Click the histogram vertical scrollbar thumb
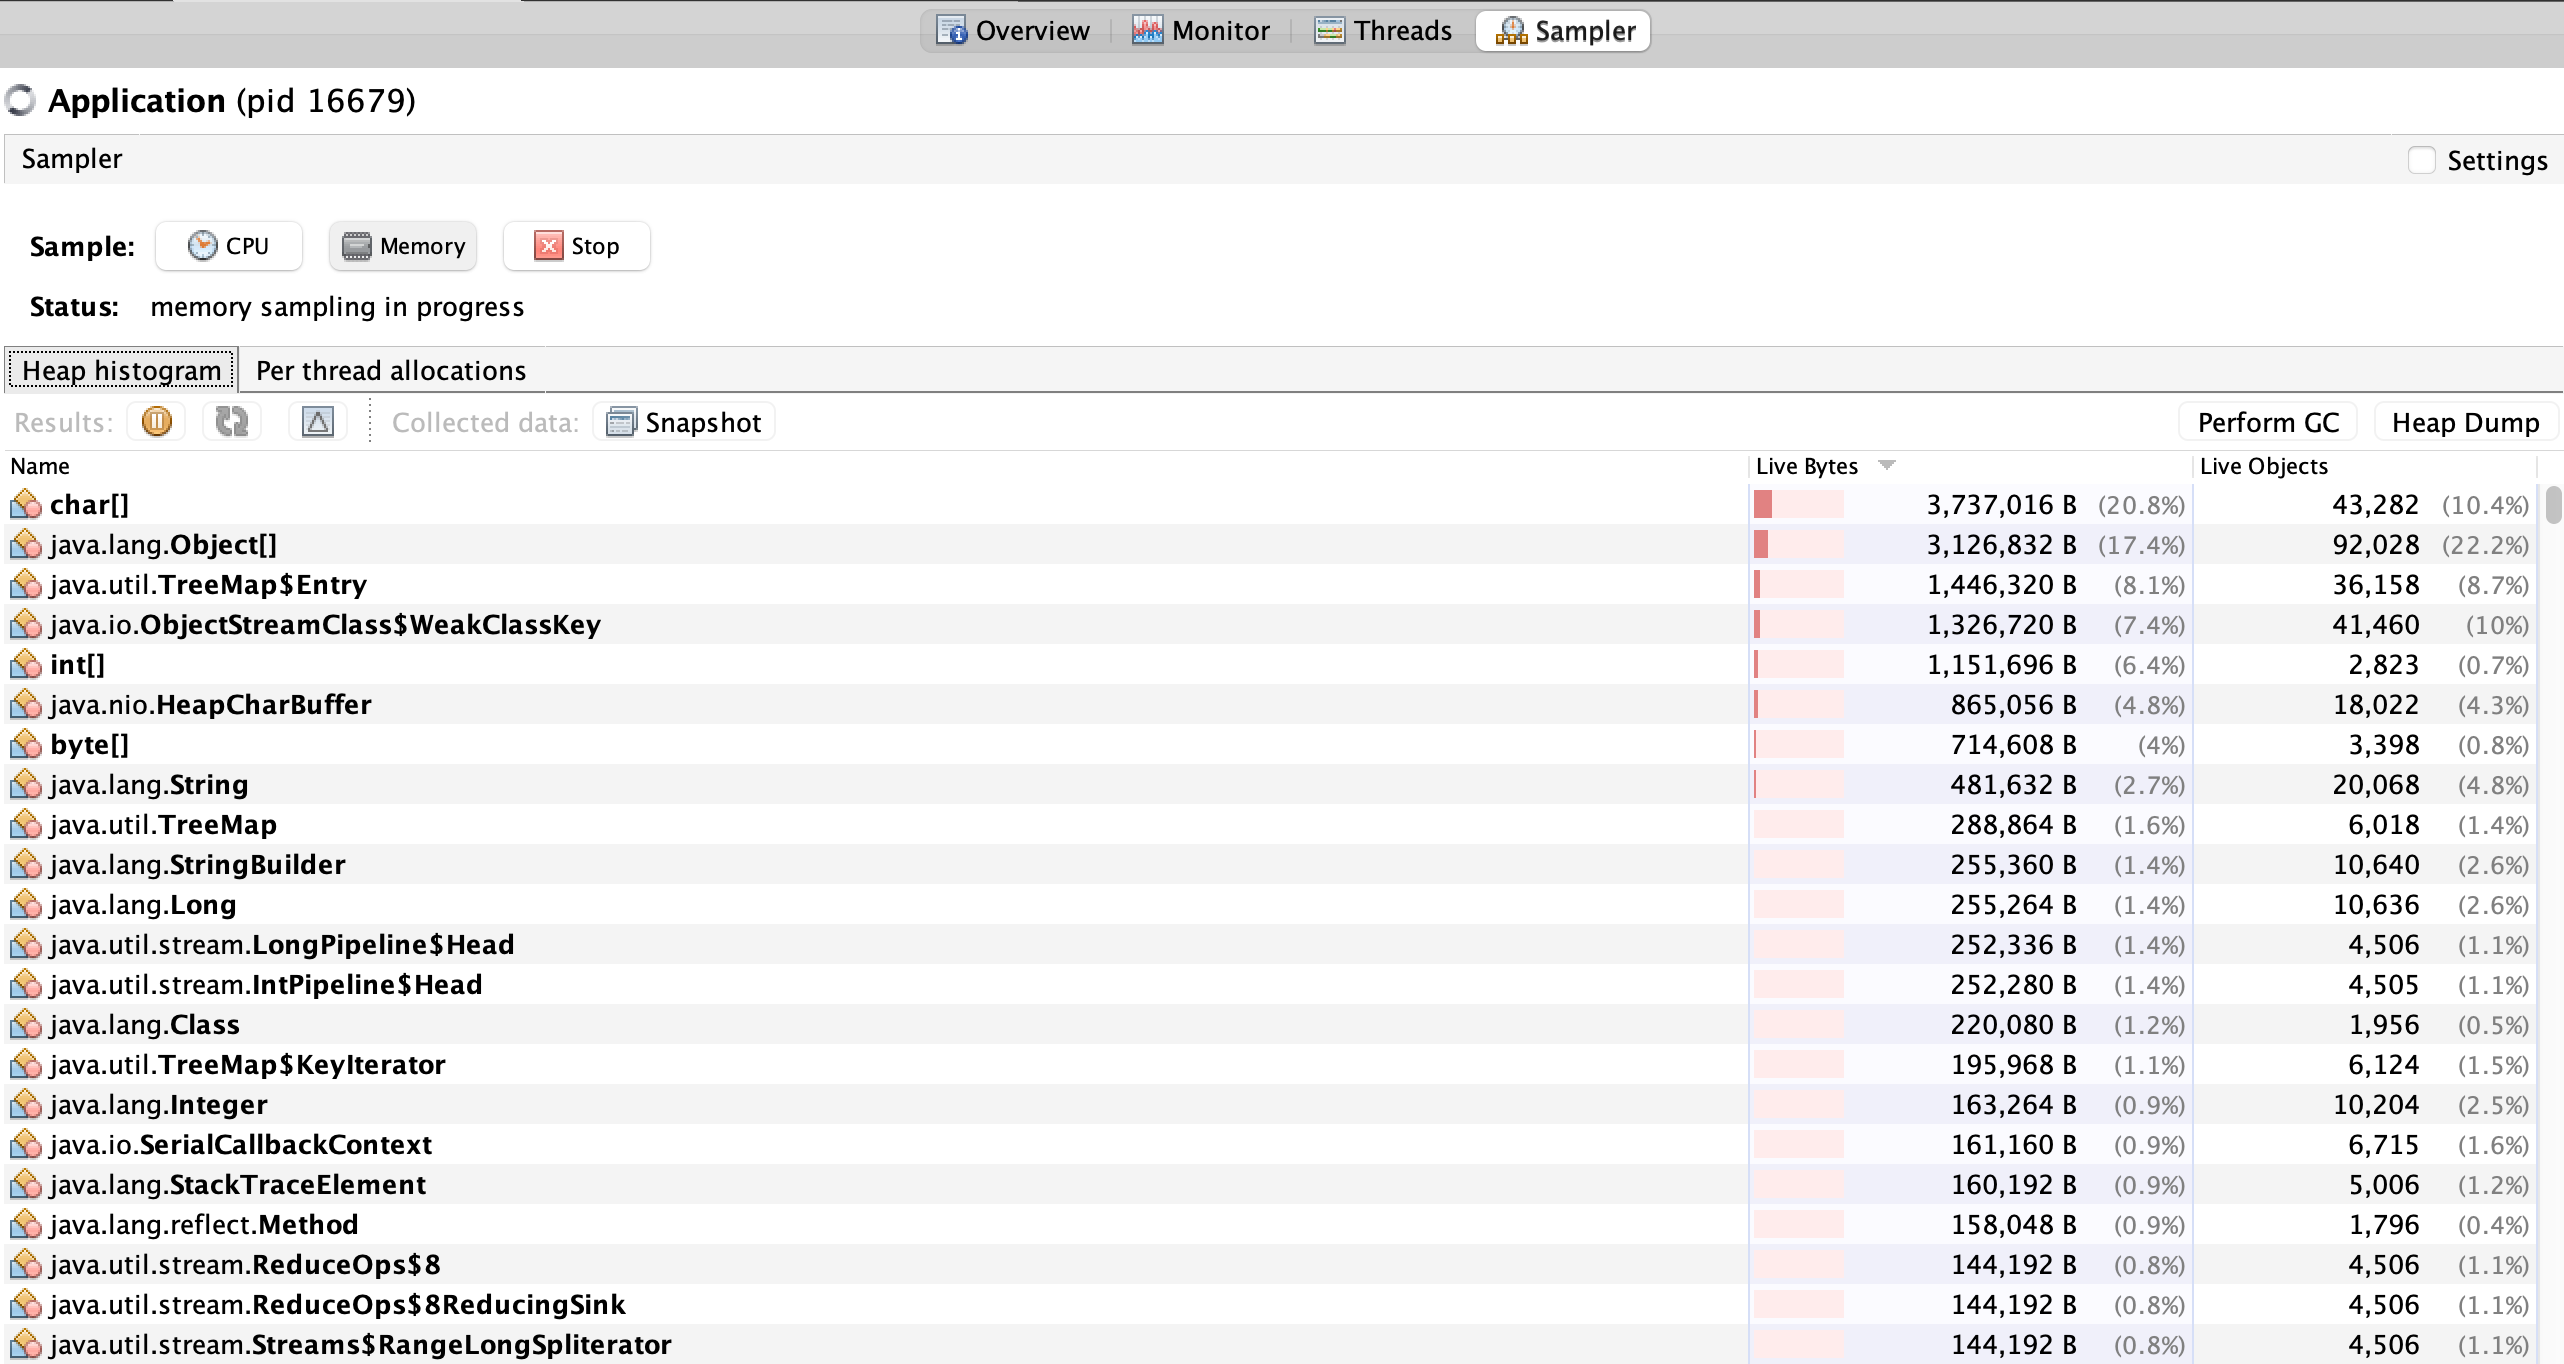2564x1364 pixels. (2553, 503)
